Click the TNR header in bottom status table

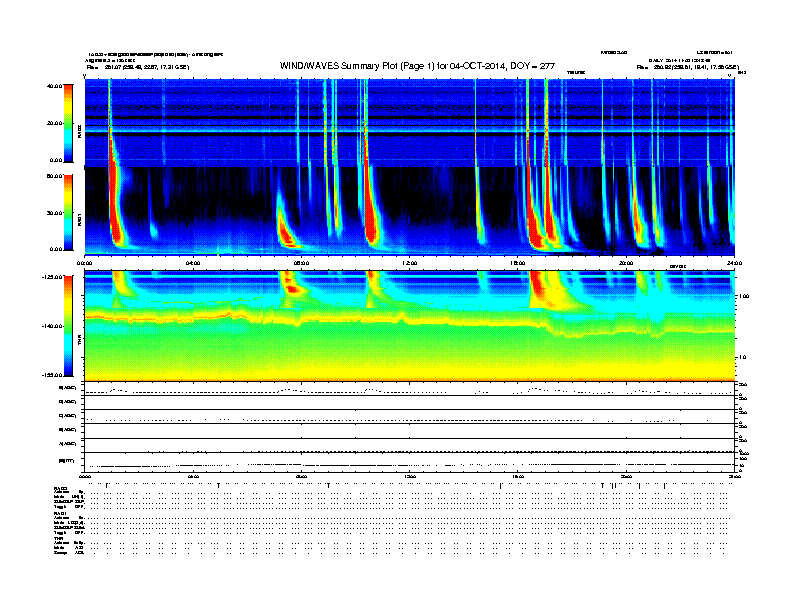pyautogui.click(x=58, y=538)
